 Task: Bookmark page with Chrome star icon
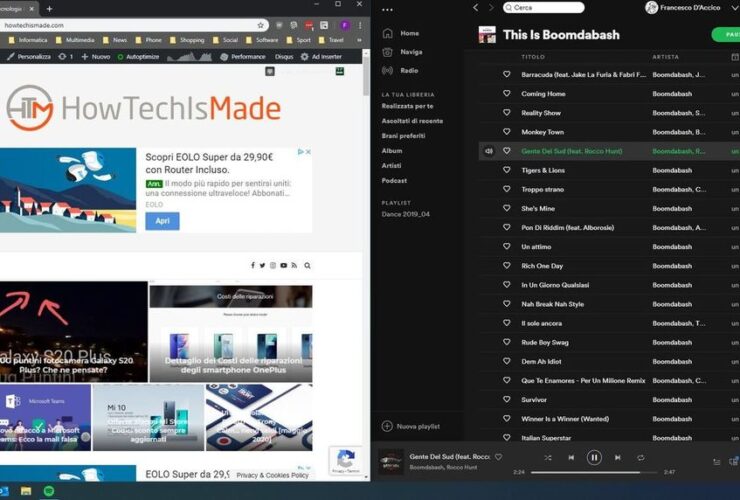point(260,25)
